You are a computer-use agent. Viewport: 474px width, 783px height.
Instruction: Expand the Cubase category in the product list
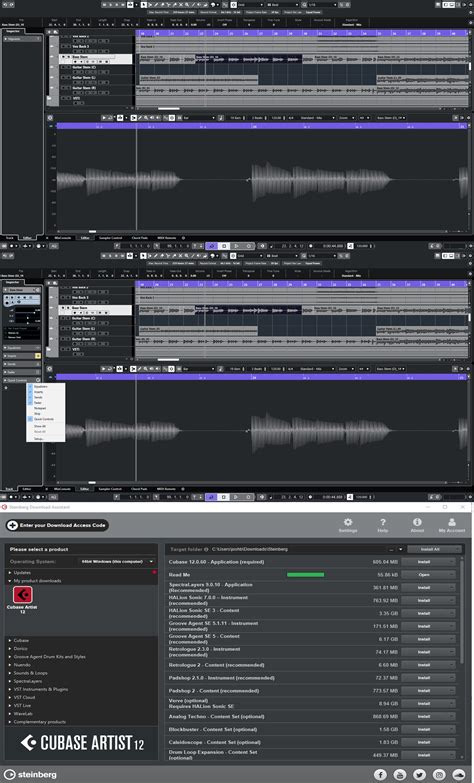point(9,640)
